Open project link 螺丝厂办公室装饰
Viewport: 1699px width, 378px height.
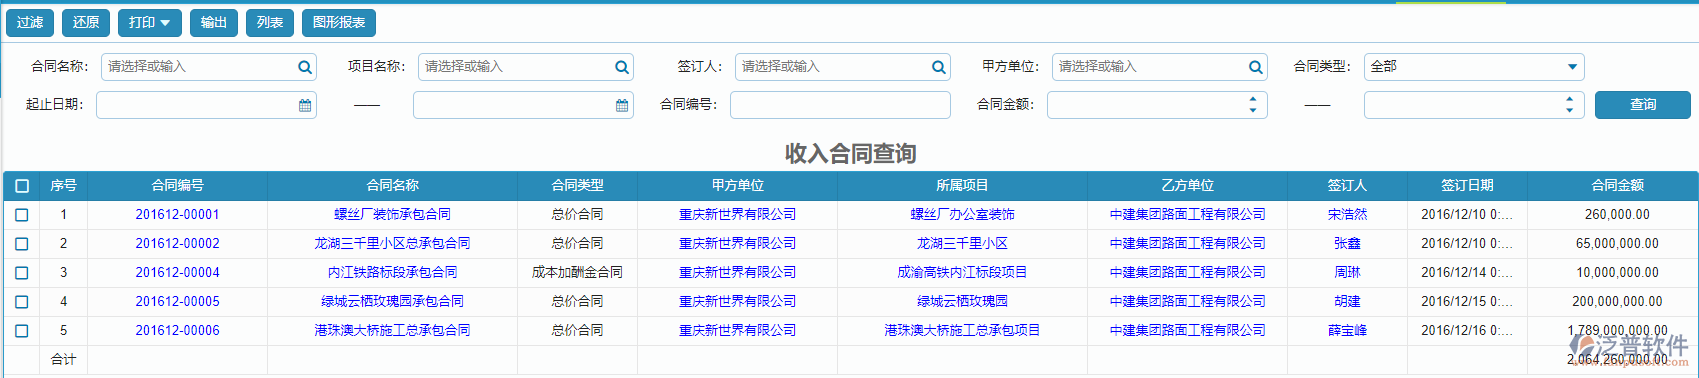click(962, 215)
